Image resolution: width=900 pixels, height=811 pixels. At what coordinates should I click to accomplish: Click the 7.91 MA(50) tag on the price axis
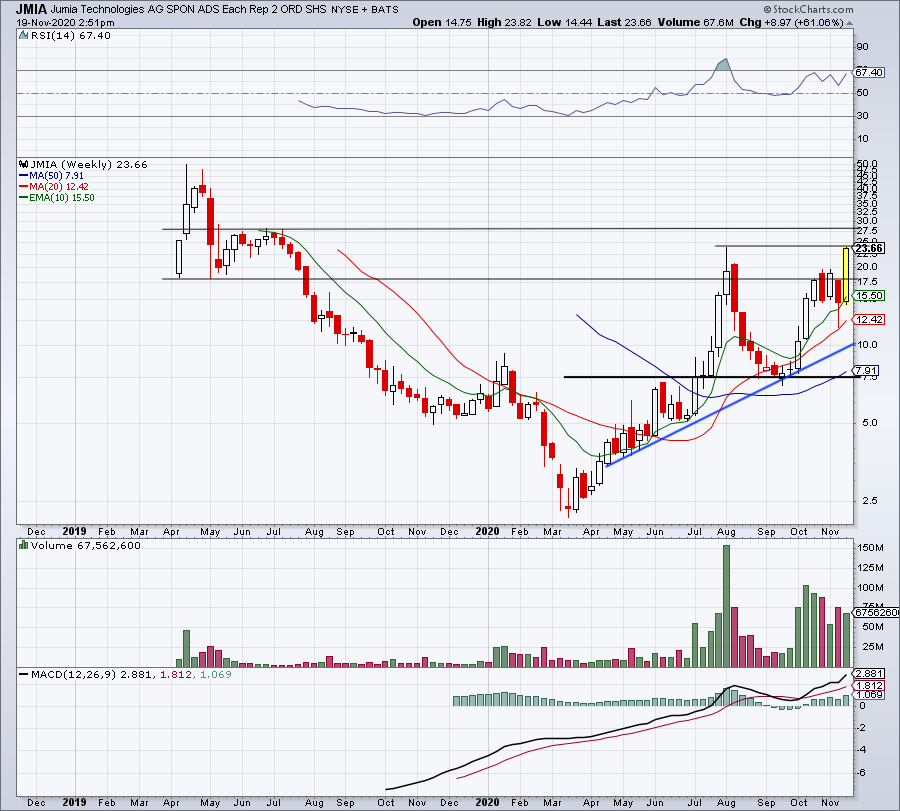coord(866,371)
